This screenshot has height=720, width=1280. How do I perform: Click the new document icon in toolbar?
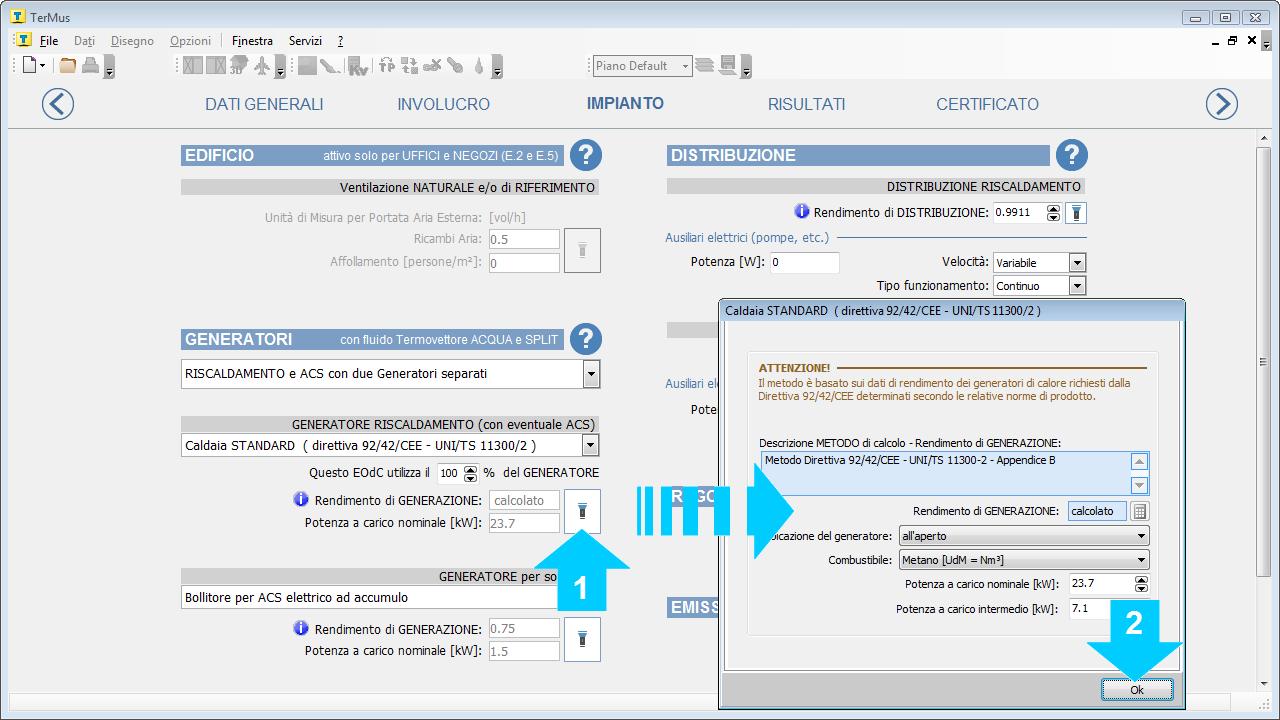pyautogui.click(x=30, y=66)
